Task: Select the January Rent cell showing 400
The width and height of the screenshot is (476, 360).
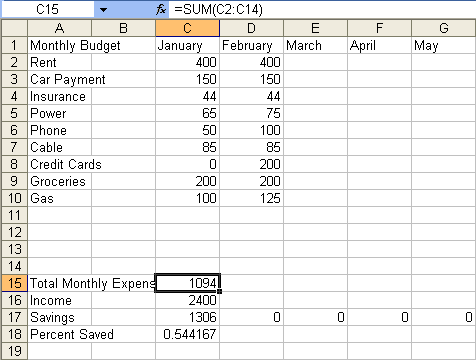Action: [187, 62]
